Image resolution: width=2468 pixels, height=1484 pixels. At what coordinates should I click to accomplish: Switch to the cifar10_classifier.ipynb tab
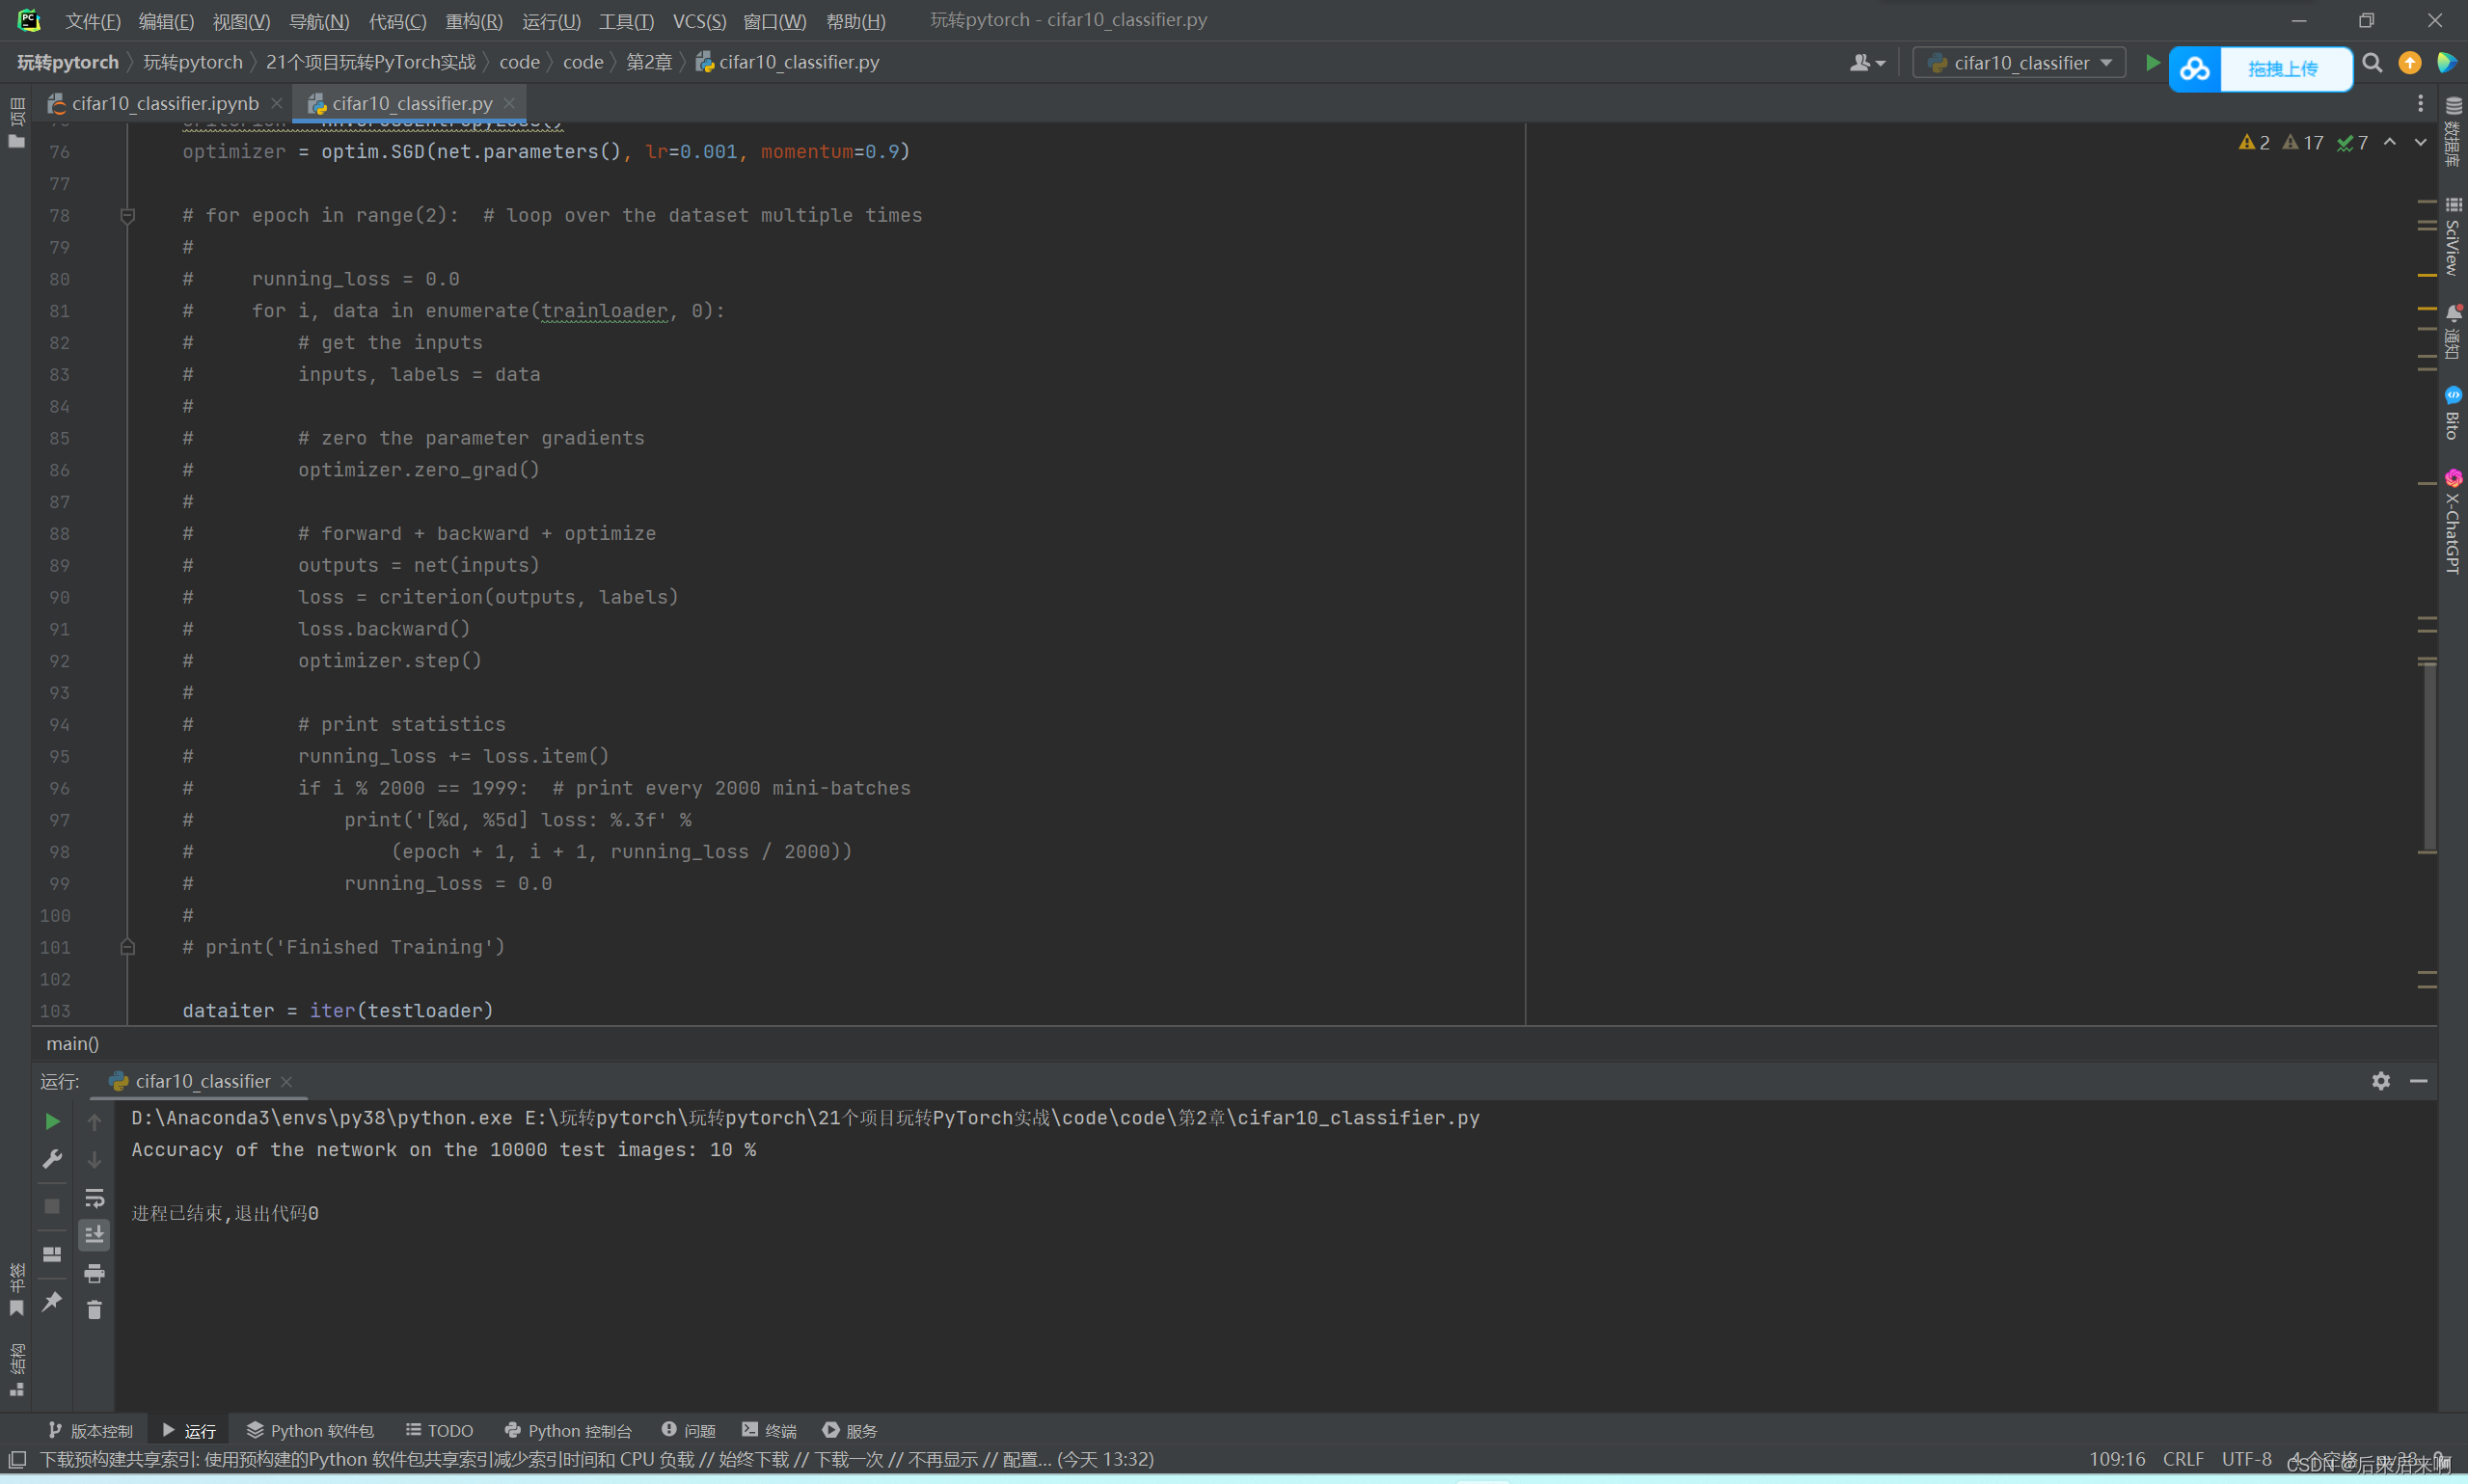click(x=165, y=103)
